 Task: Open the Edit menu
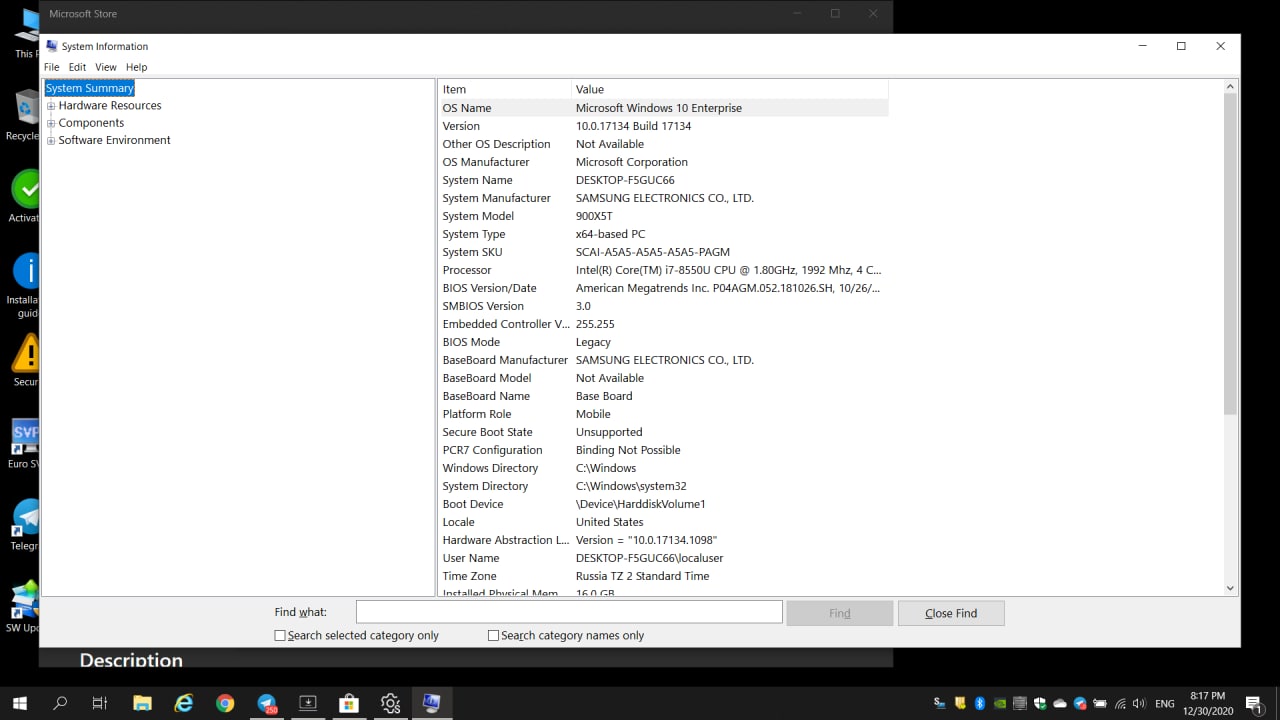pos(77,67)
